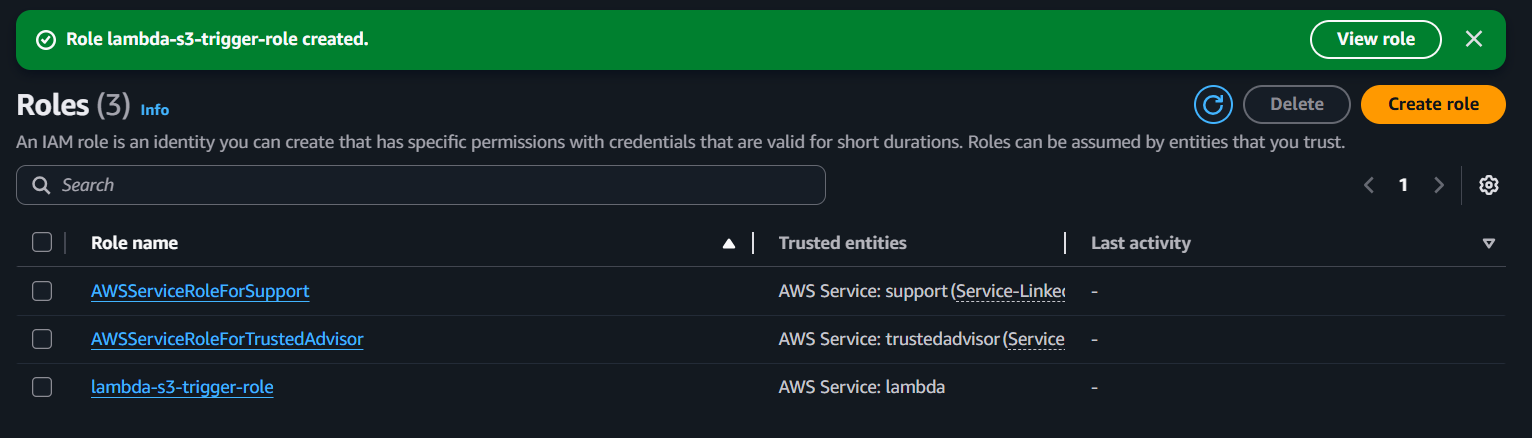The image size is (1532, 438).
Task: Open the lambda-s3-trigger-role link
Action: [x=182, y=387]
